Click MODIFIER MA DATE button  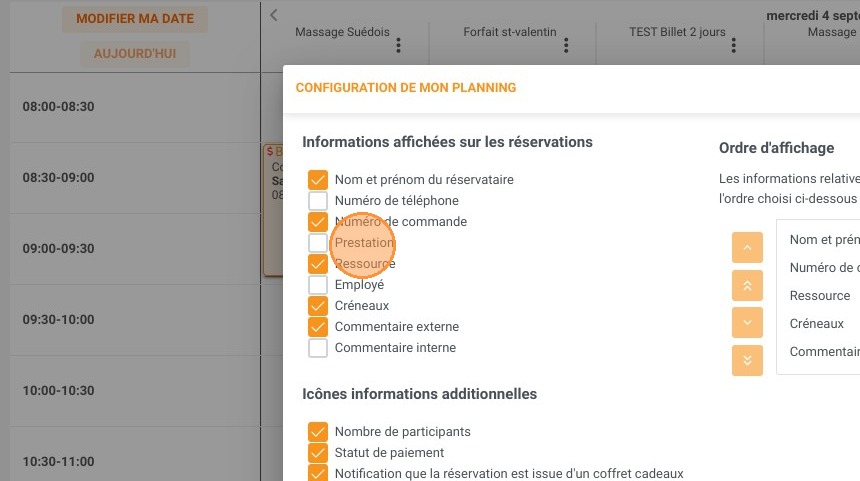point(135,19)
